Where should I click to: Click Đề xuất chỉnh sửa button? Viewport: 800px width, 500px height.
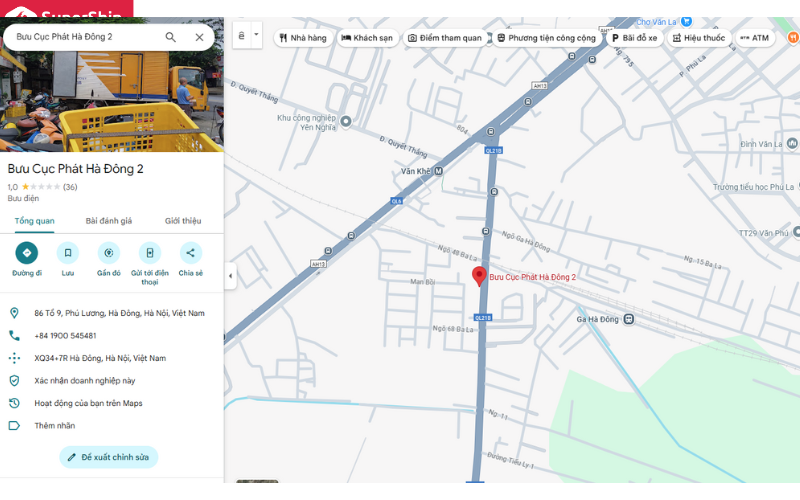pyautogui.click(x=109, y=457)
